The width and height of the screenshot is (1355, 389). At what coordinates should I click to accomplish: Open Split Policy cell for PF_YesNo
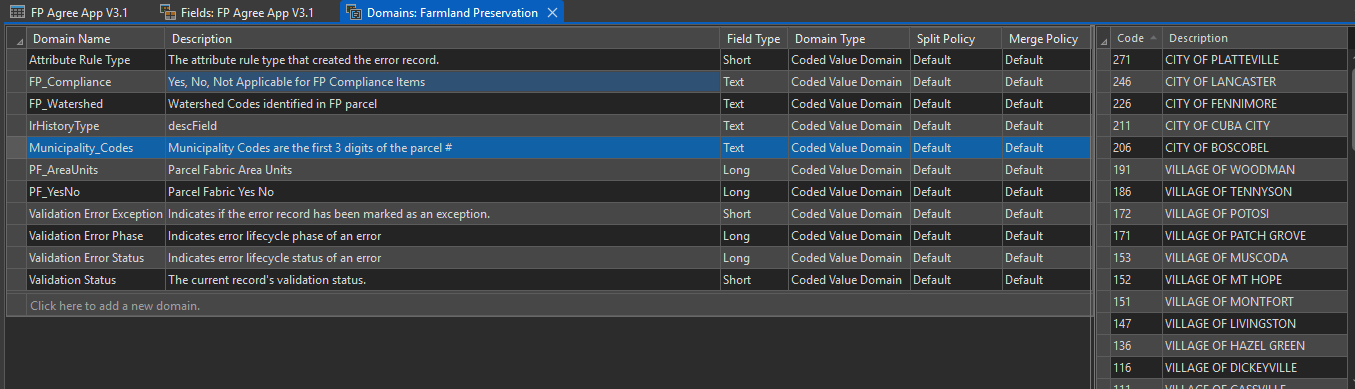pos(955,192)
